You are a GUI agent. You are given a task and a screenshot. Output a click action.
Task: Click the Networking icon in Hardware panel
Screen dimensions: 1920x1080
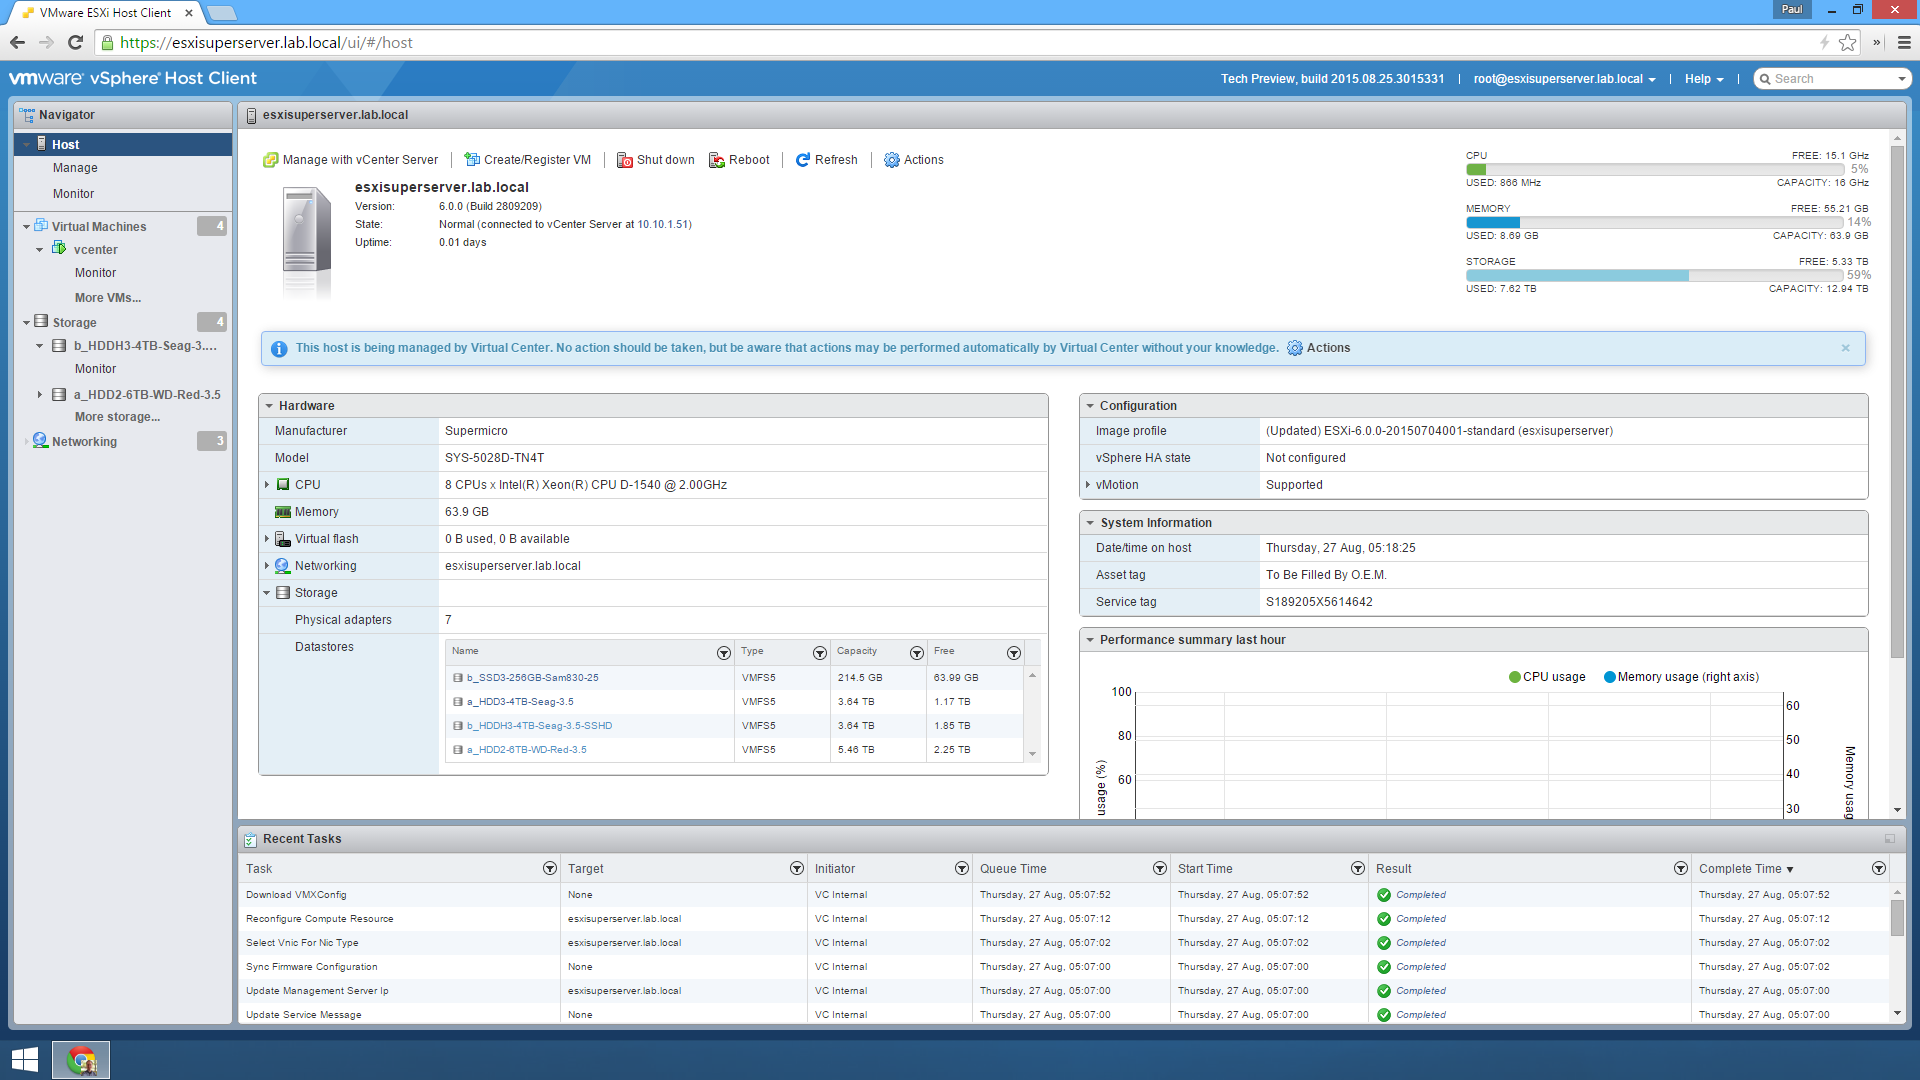click(283, 566)
